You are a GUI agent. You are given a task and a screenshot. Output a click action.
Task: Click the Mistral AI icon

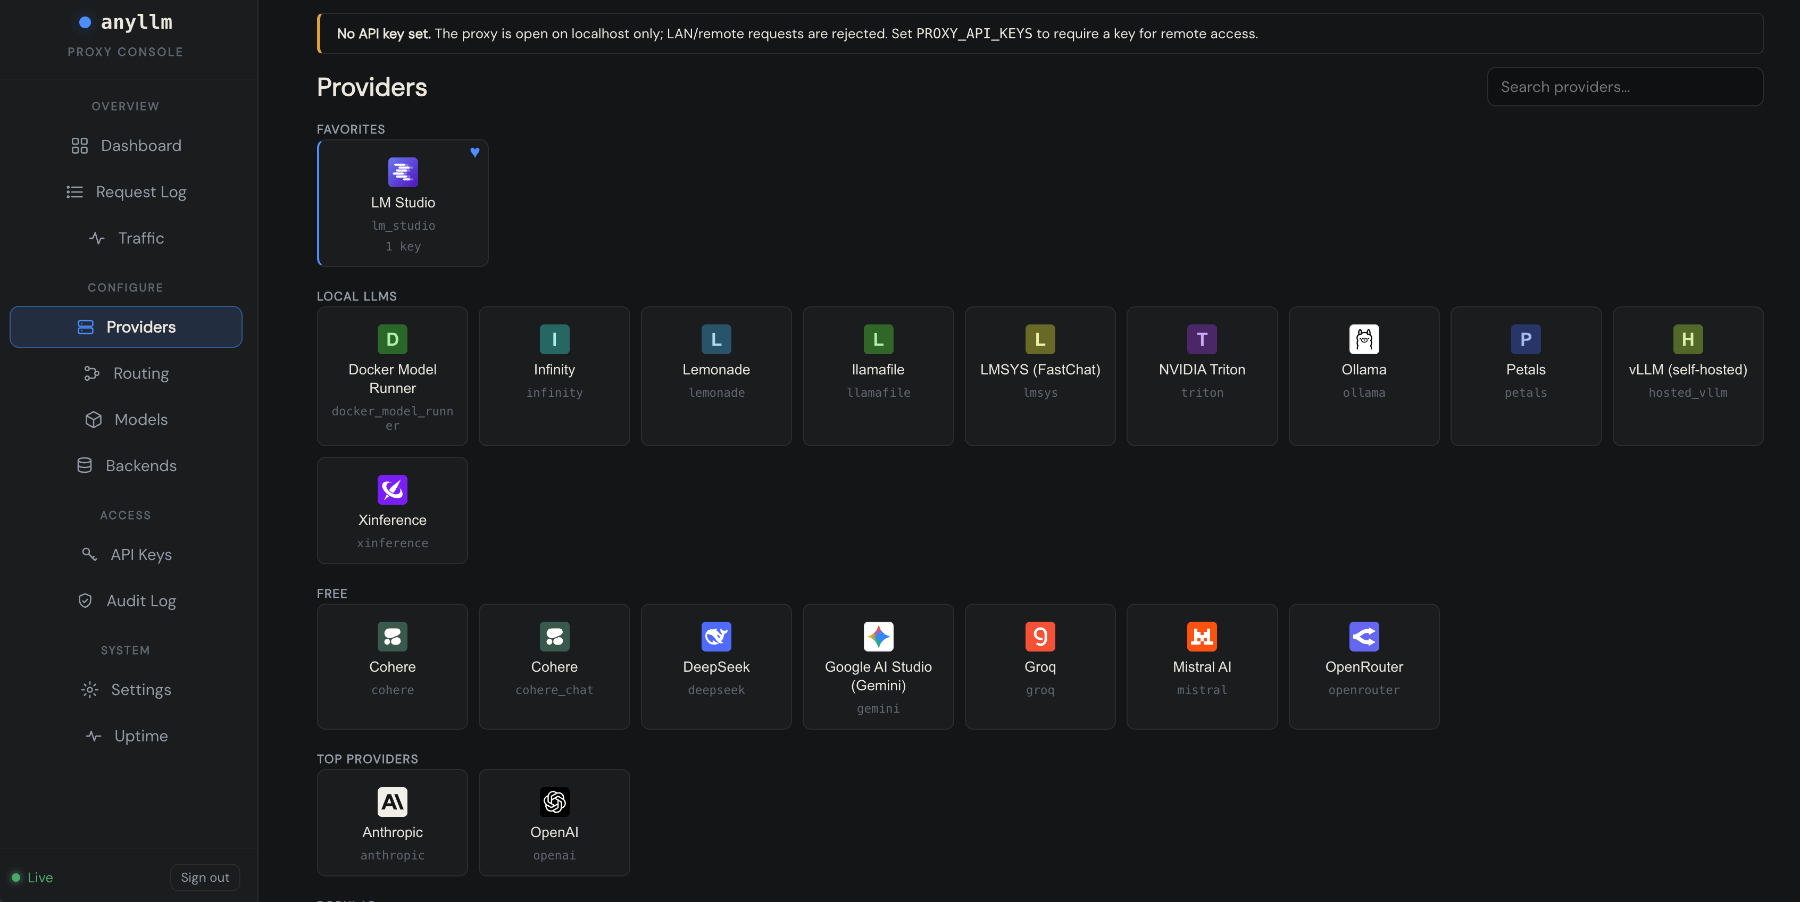pyautogui.click(x=1202, y=637)
